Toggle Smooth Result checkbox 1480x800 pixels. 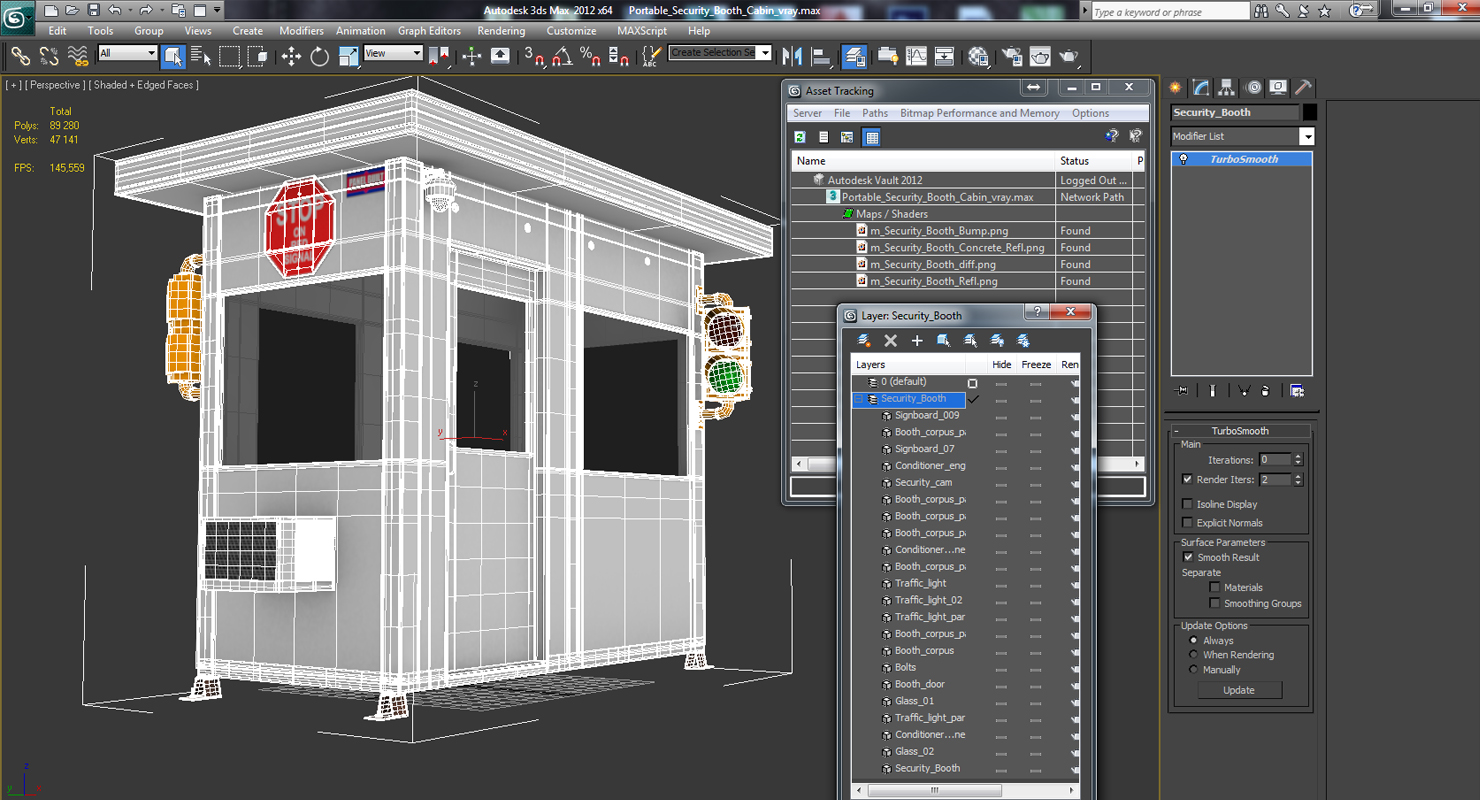1187,558
